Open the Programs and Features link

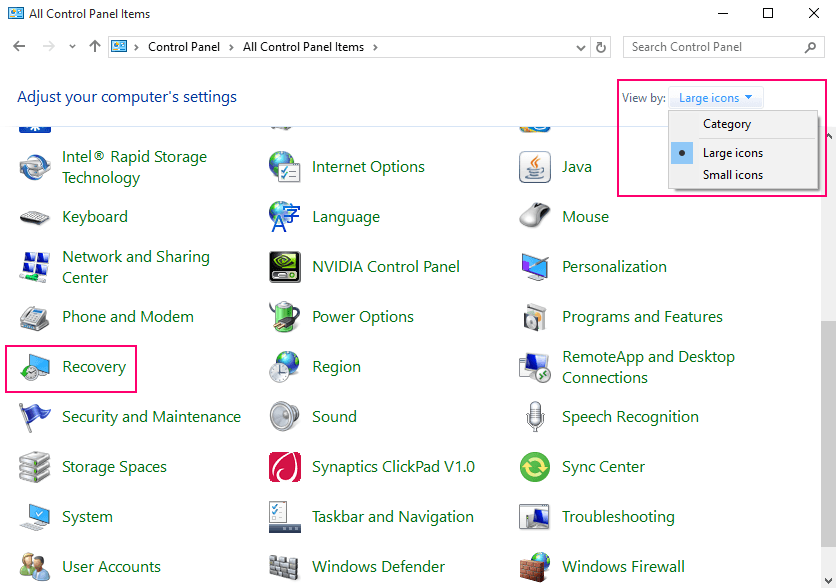(x=642, y=317)
